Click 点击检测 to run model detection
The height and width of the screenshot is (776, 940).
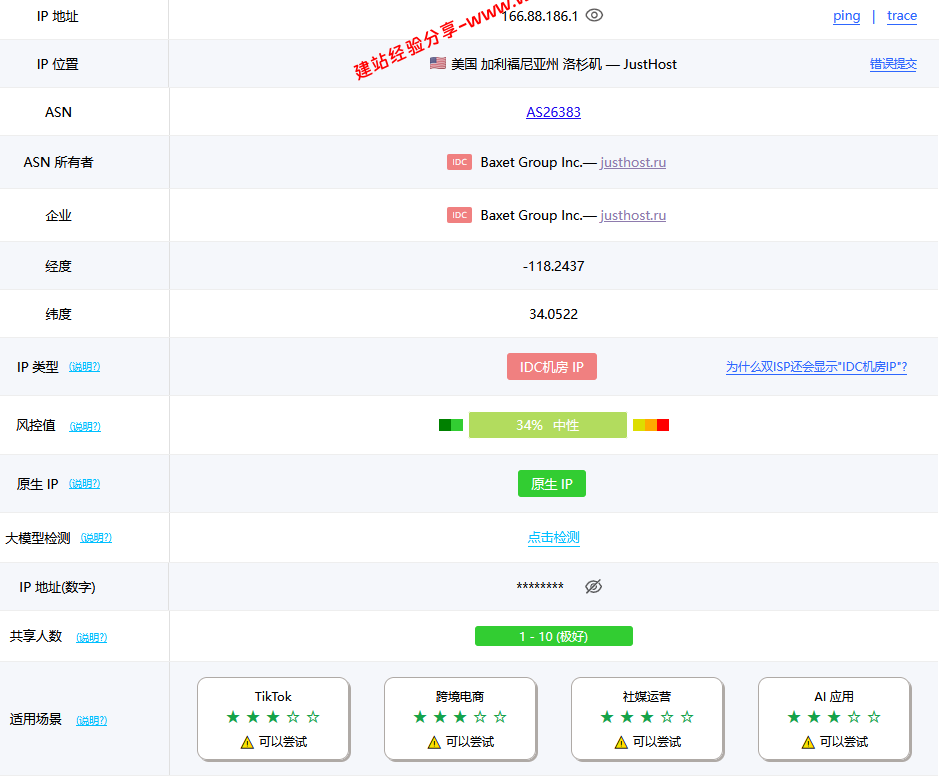(x=553, y=537)
